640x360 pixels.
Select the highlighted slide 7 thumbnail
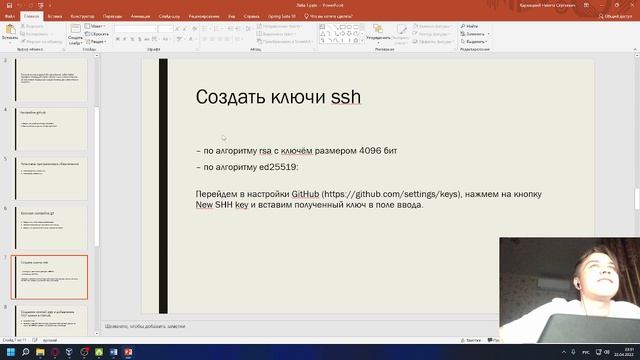click(49, 278)
